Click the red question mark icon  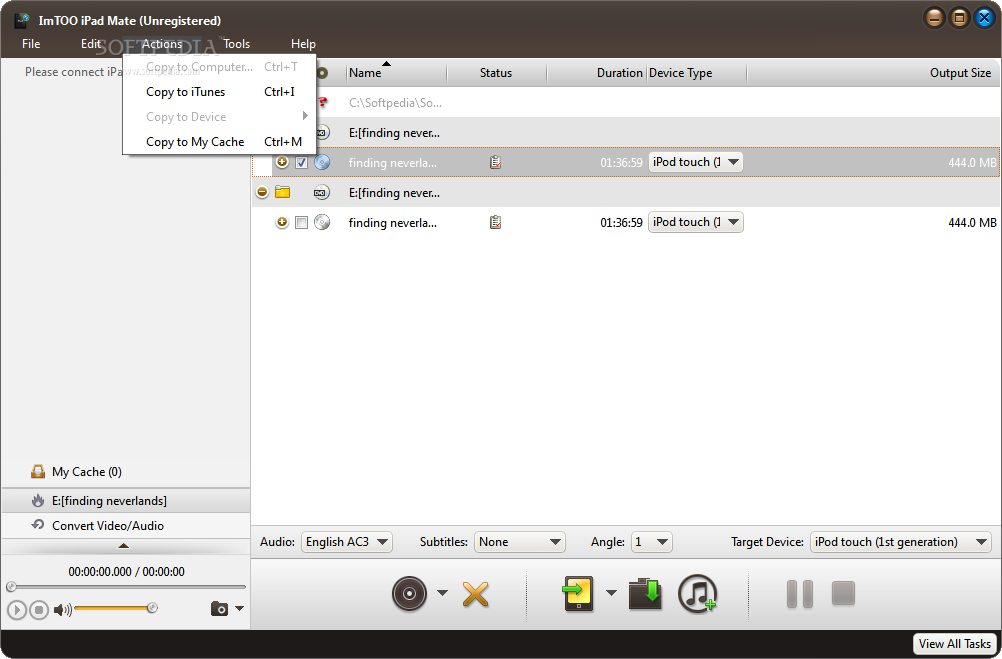pos(323,102)
